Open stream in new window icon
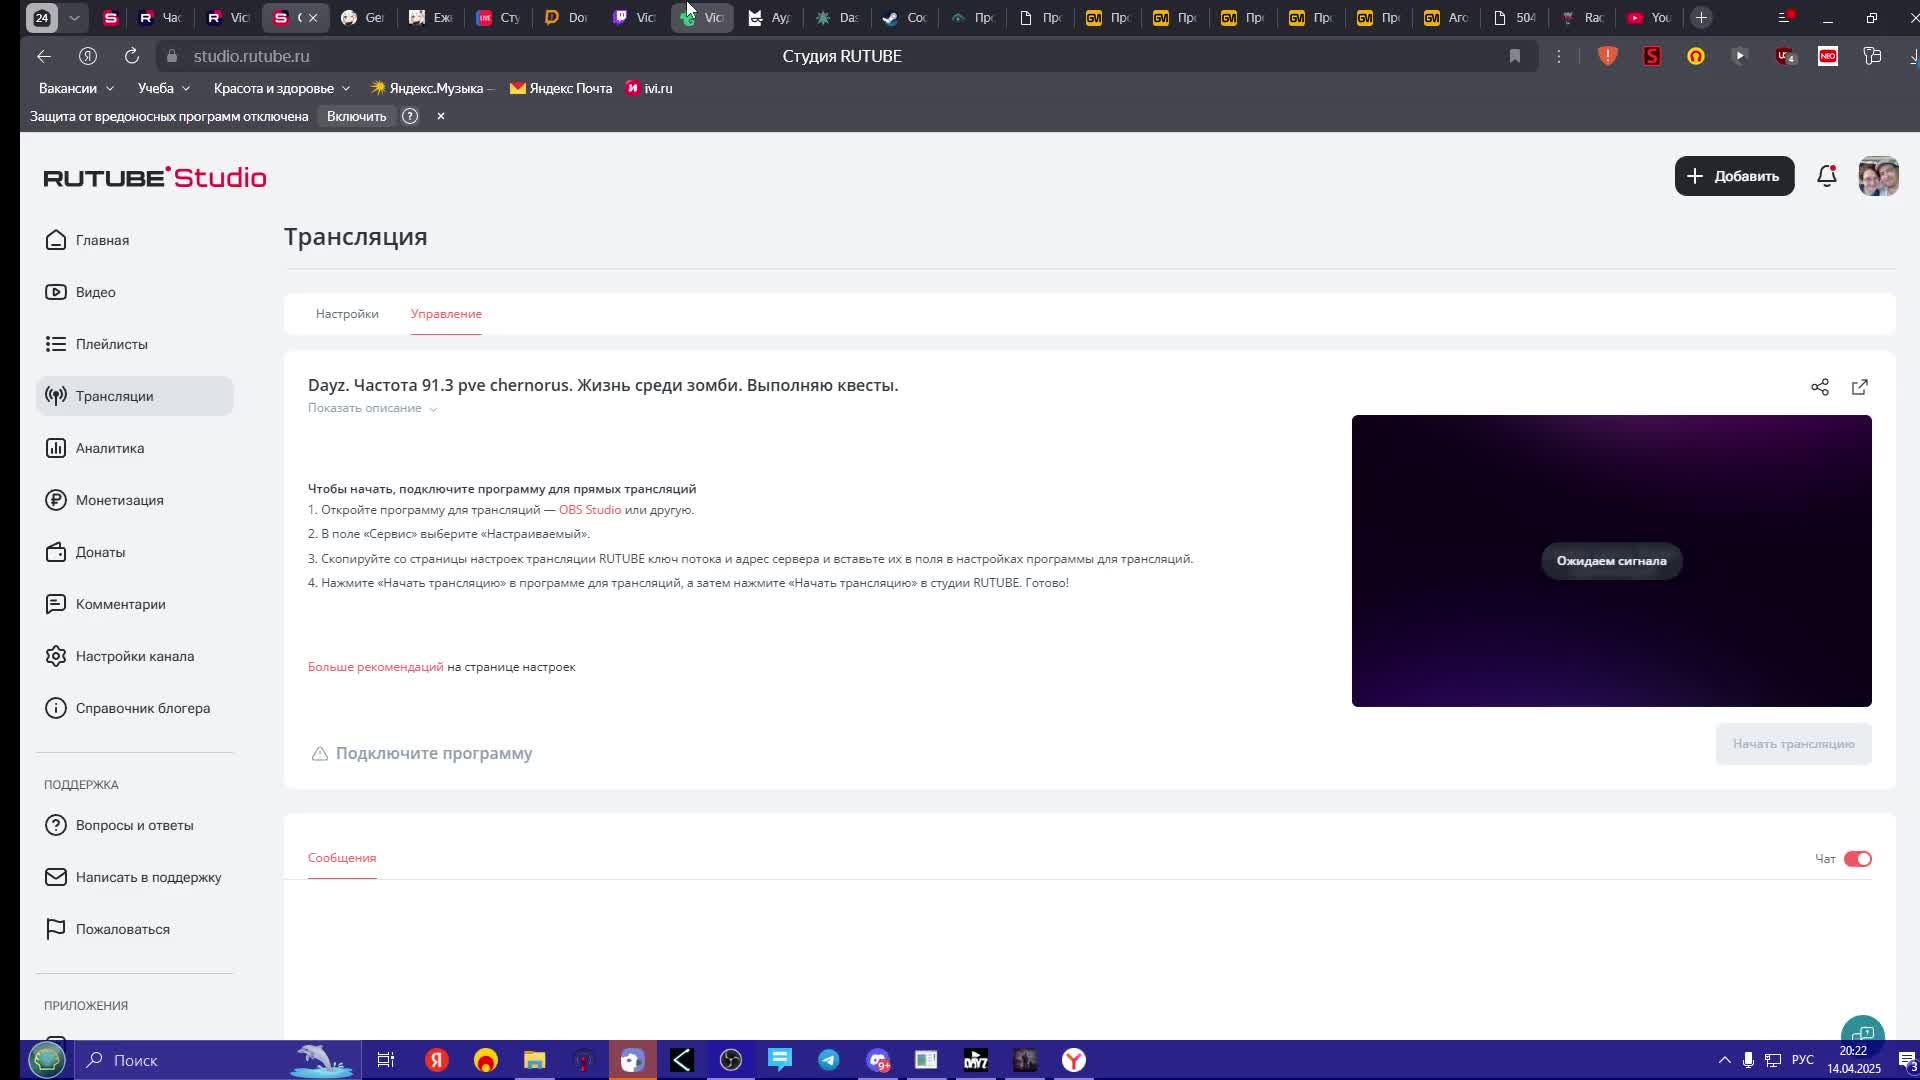The height and width of the screenshot is (1080, 1920). coord(1859,387)
